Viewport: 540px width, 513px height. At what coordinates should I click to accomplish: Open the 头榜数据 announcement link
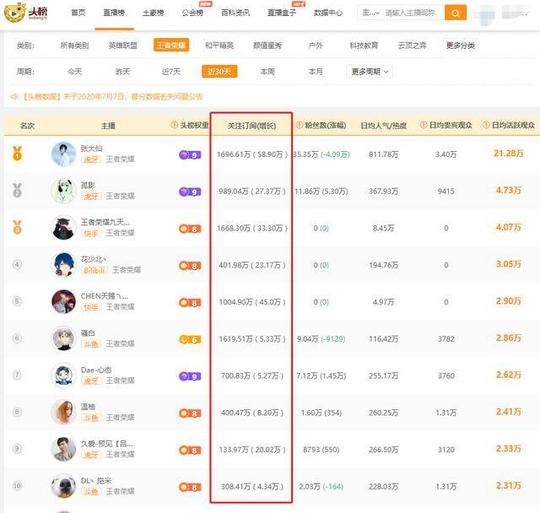point(113,97)
